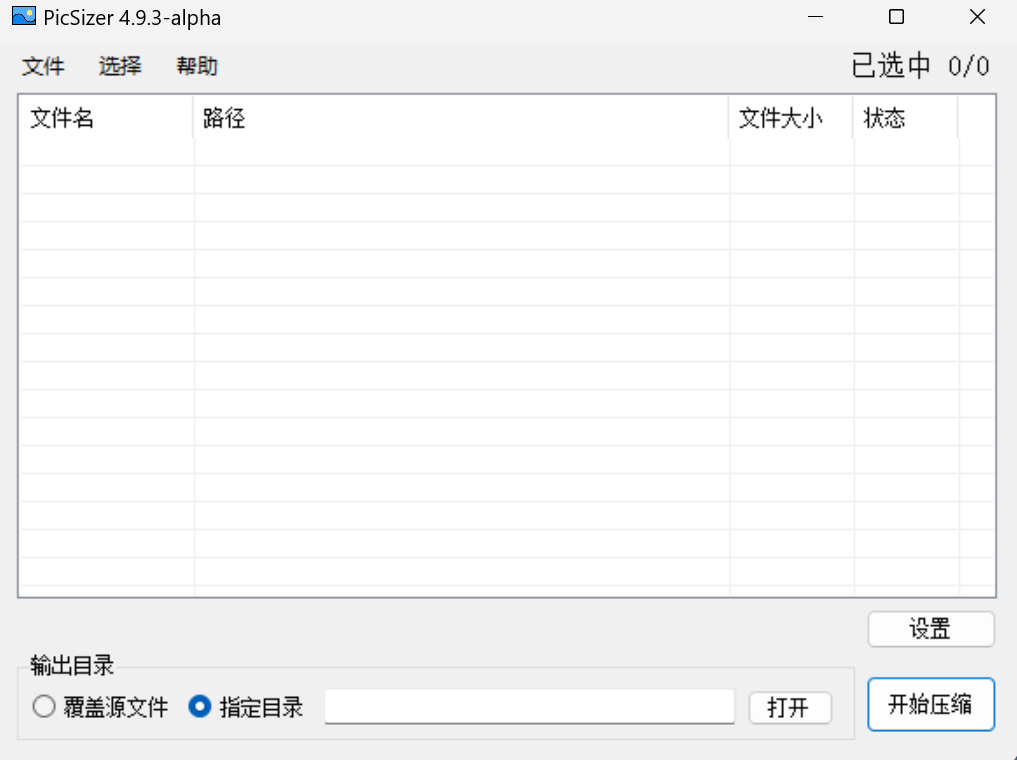Select the 指定目录 radio option
Image resolution: width=1017 pixels, height=760 pixels.
[x=246, y=707]
